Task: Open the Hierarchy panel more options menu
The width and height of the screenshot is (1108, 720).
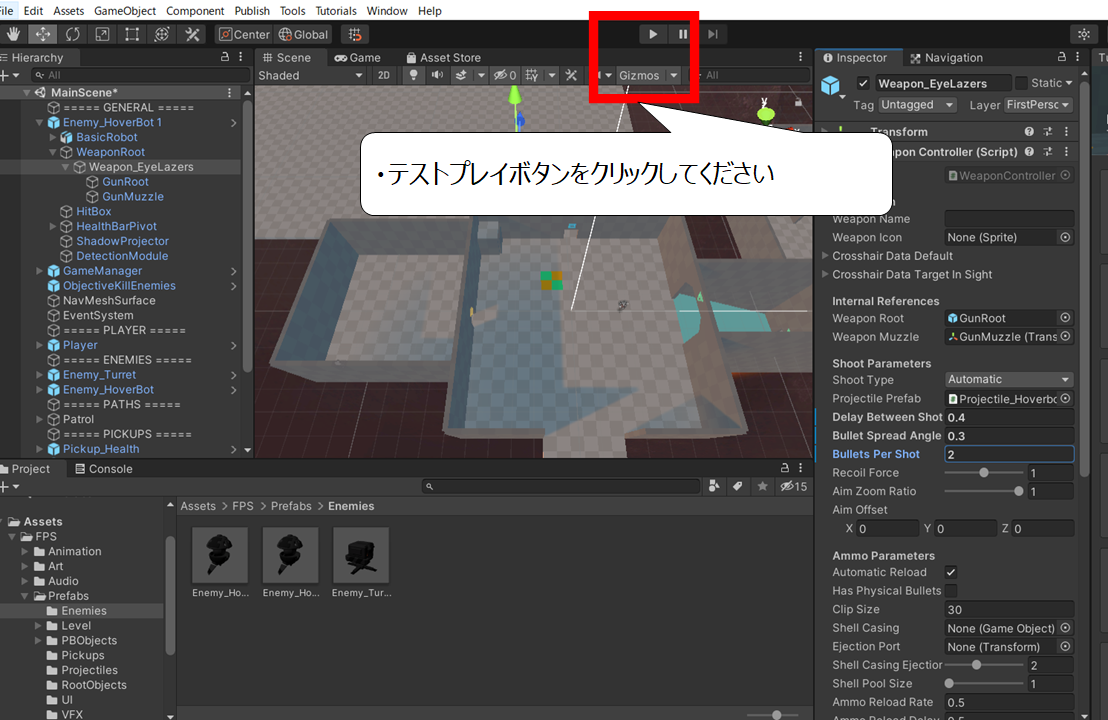Action: coord(240,57)
